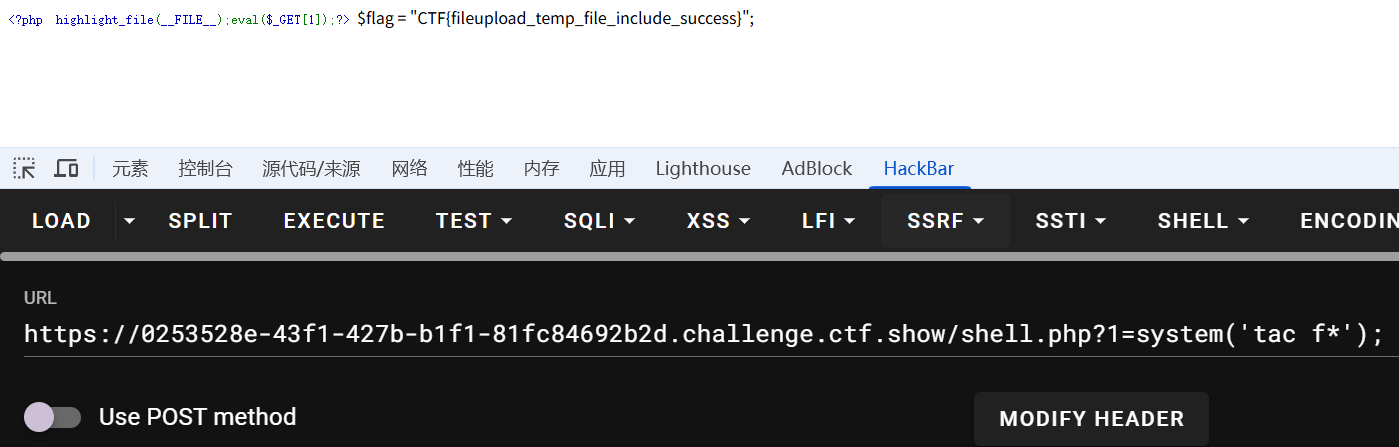
Task: Toggle the device toolbar icon
Action: (66, 168)
